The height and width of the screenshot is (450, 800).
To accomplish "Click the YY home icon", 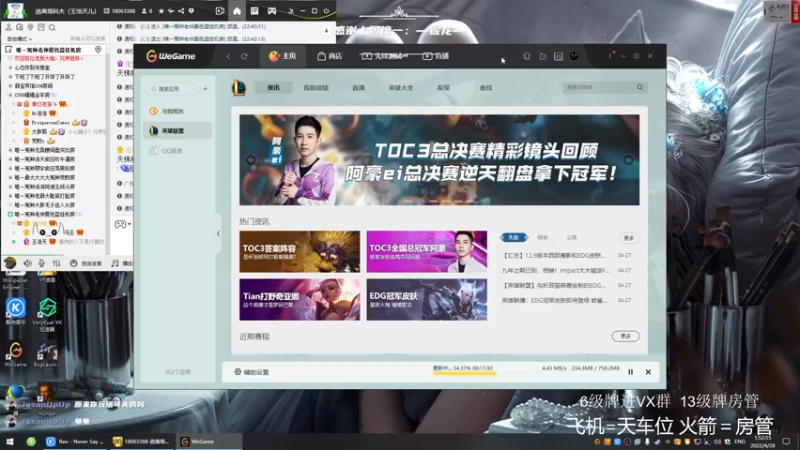I will coord(237,11).
